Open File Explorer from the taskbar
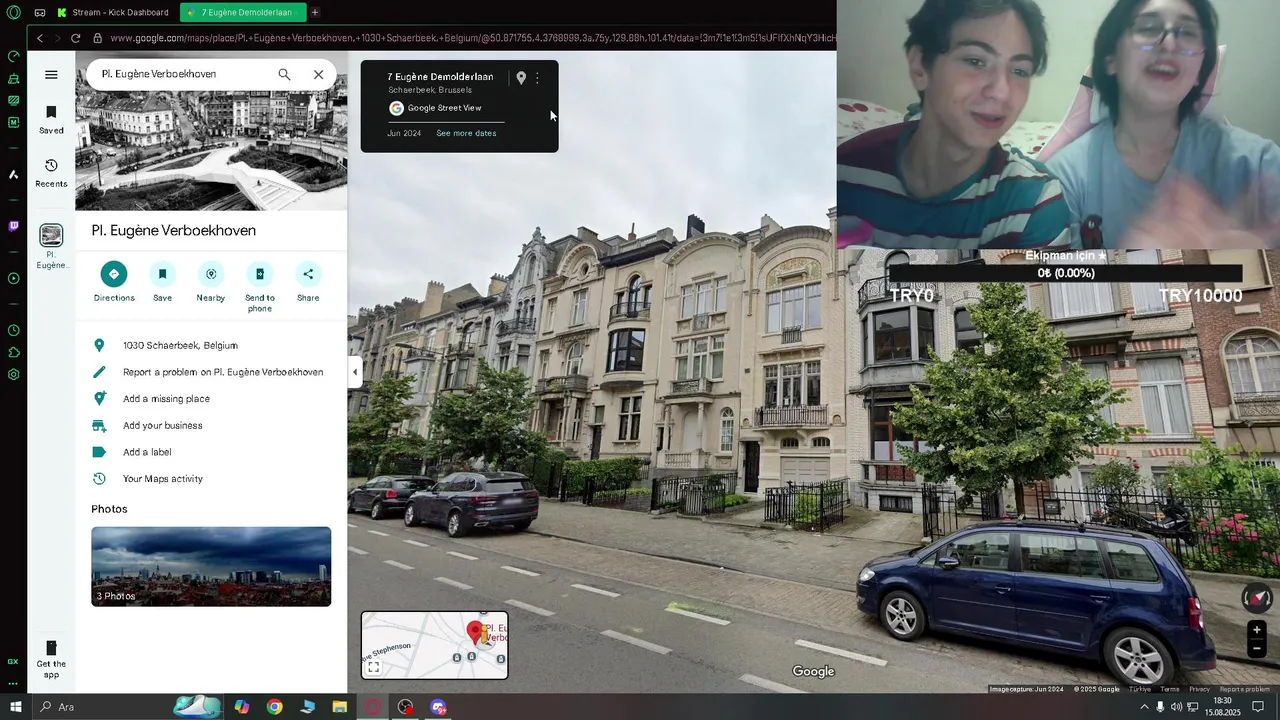The width and height of the screenshot is (1280, 720). 340,707
